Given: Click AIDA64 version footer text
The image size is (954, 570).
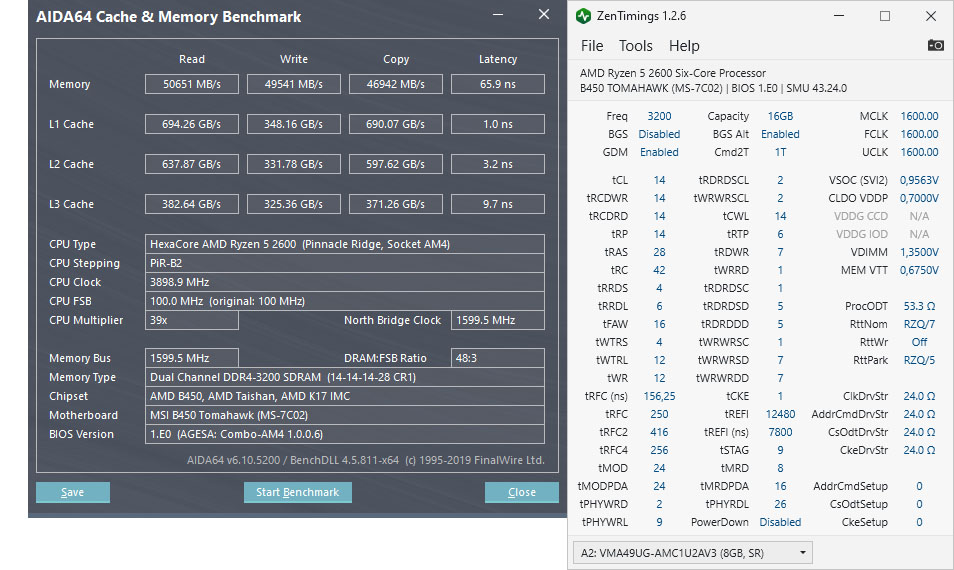Looking at the screenshot, I should pyautogui.click(x=365, y=460).
